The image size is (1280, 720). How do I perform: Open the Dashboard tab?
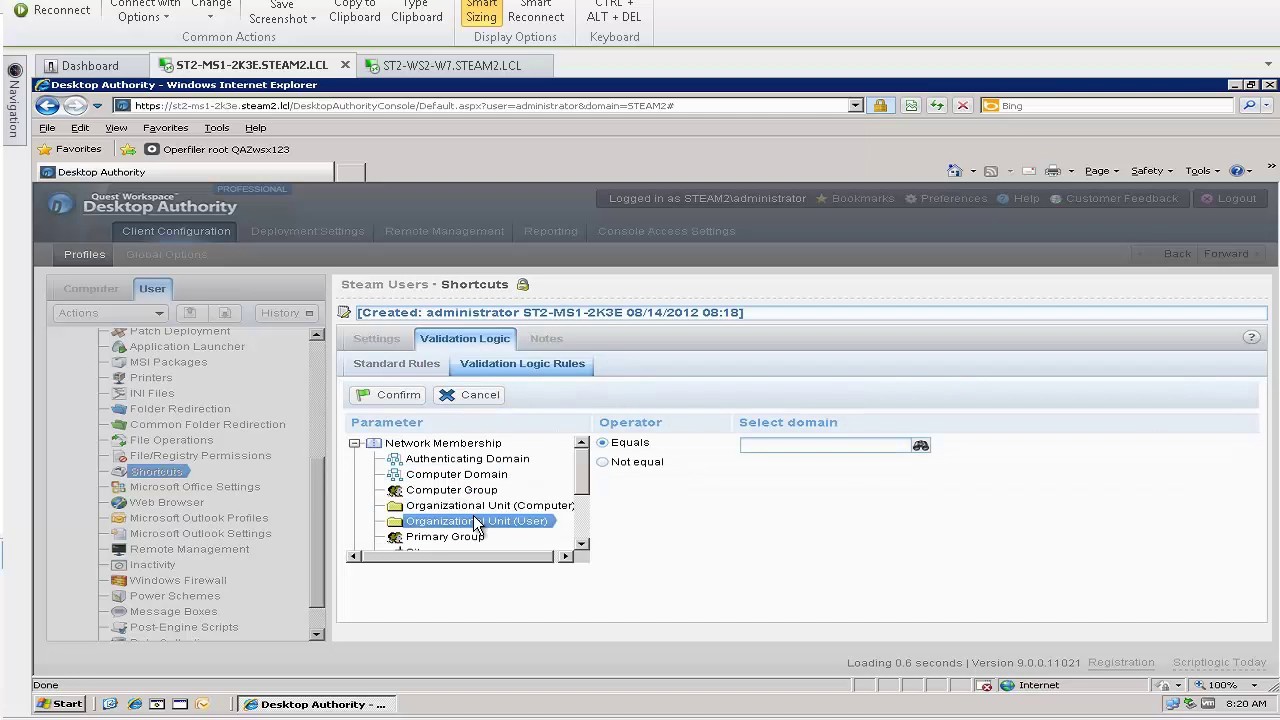pyautogui.click(x=90, y=65)
